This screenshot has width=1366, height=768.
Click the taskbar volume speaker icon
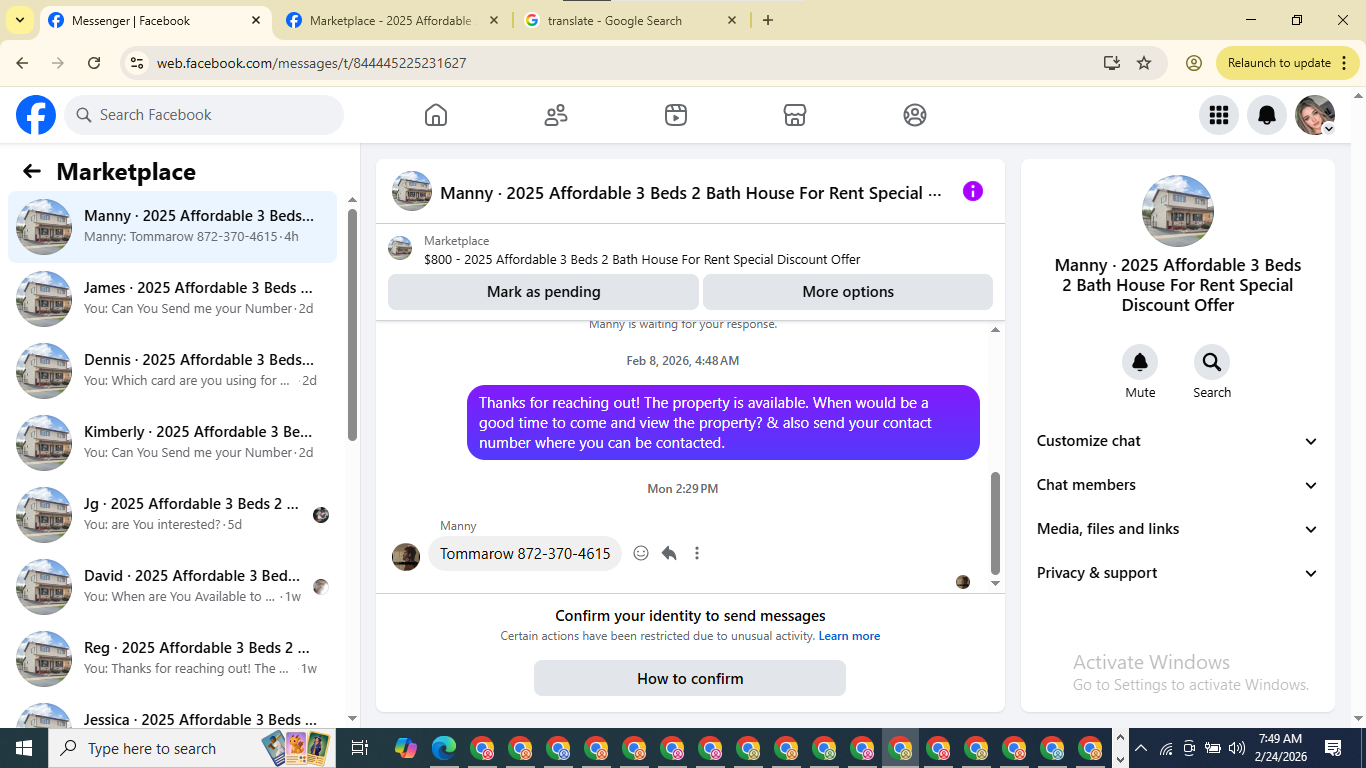pyautogui.click(x=1236, y=748)
